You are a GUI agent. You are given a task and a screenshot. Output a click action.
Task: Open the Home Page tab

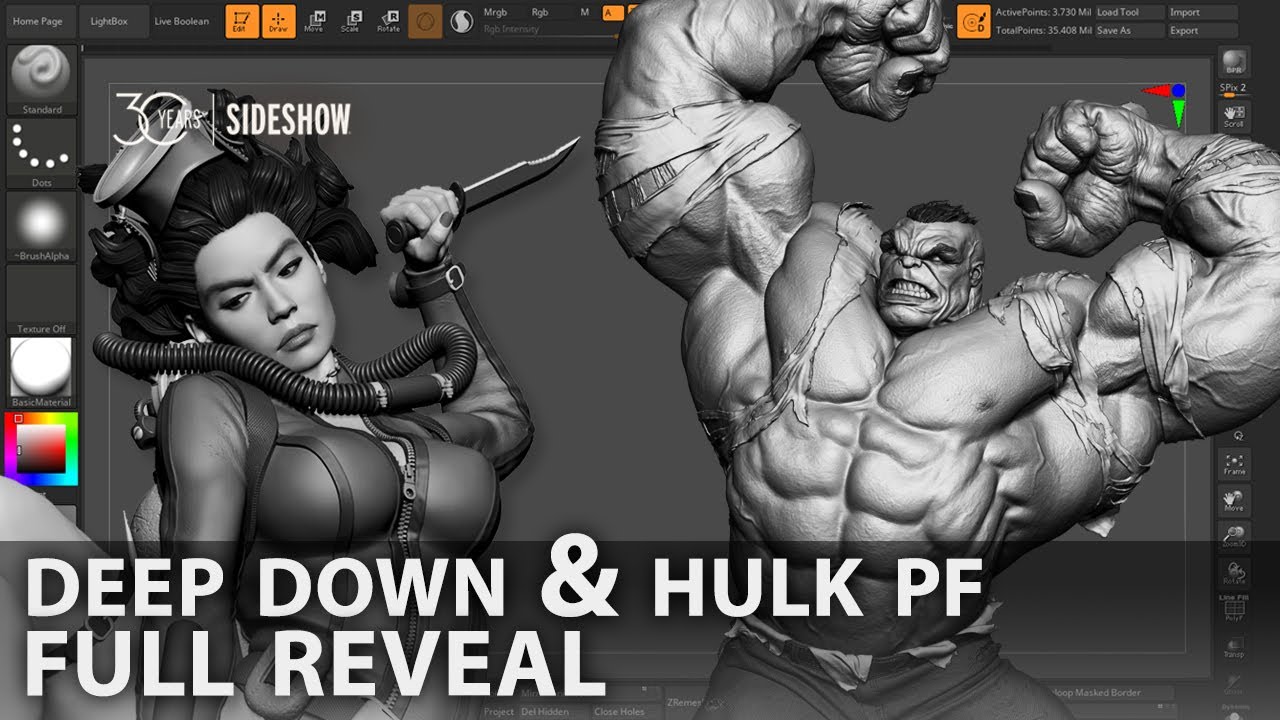(38, 21)
